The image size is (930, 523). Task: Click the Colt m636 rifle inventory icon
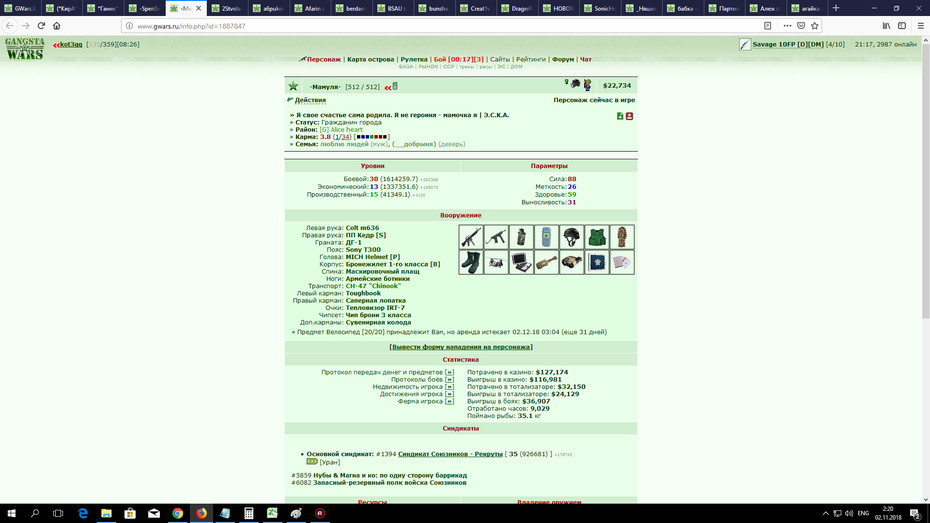coord(471,237)
